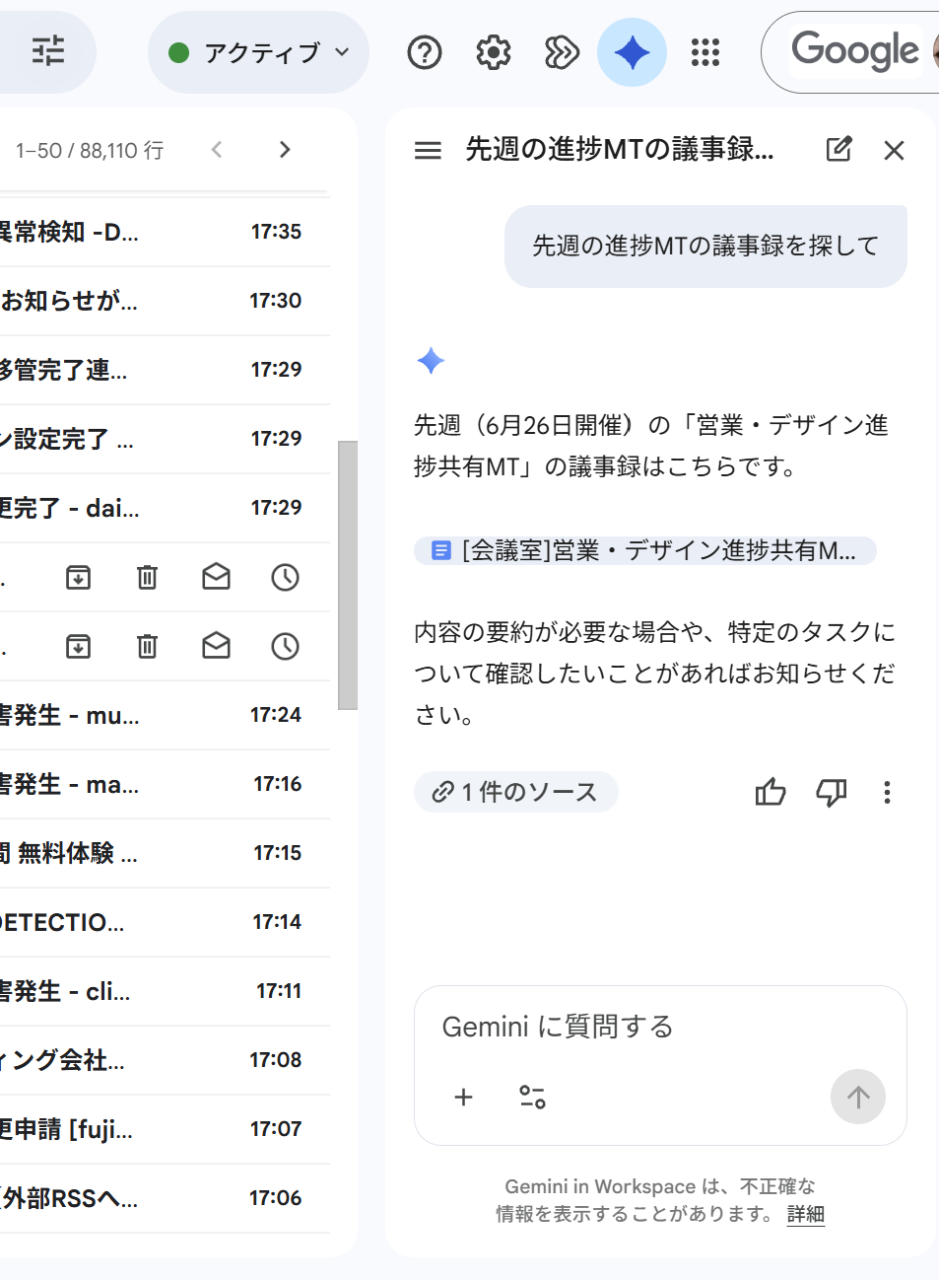Archive the second hovered email row

78,647
